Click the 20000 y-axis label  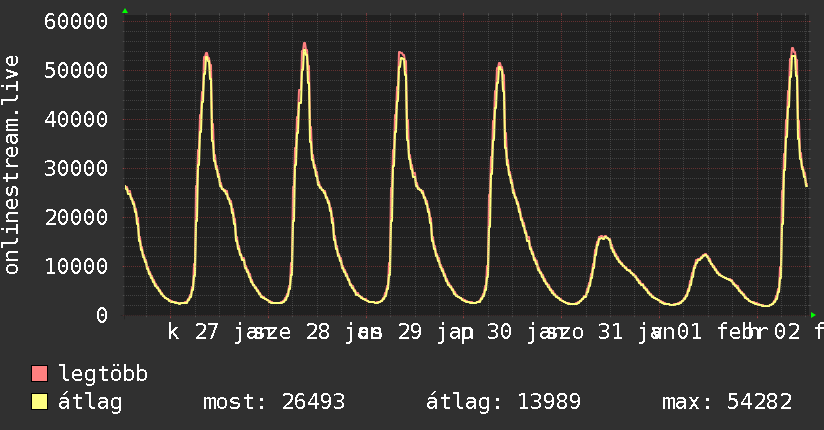(x=76, y=217)
